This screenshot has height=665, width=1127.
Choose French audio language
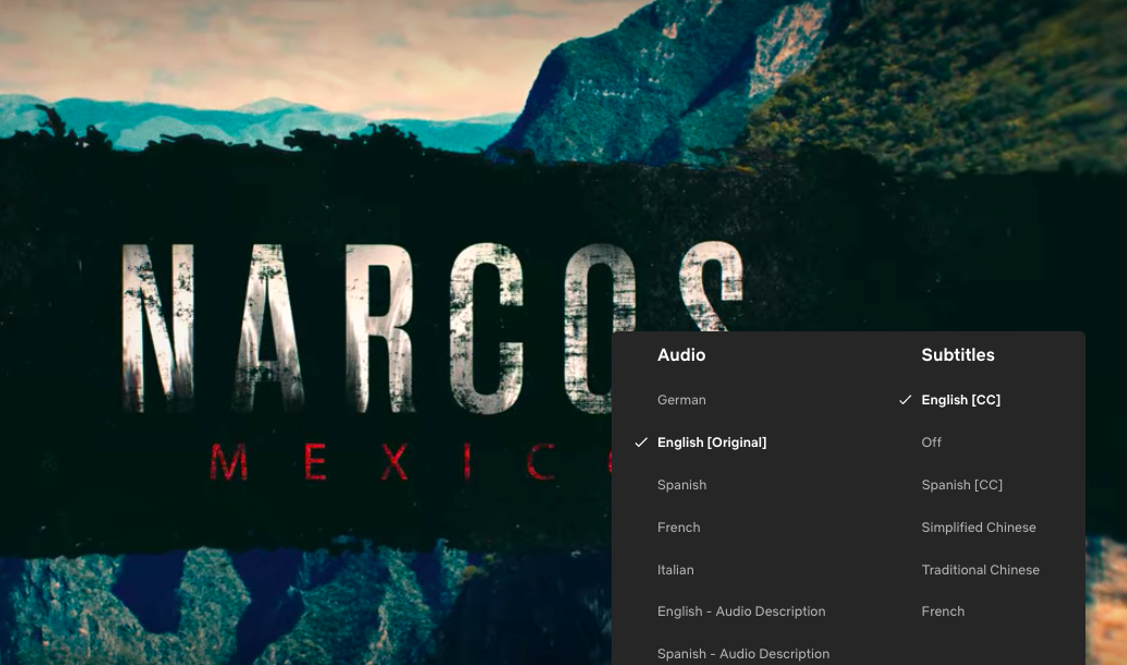click(678, 527)
